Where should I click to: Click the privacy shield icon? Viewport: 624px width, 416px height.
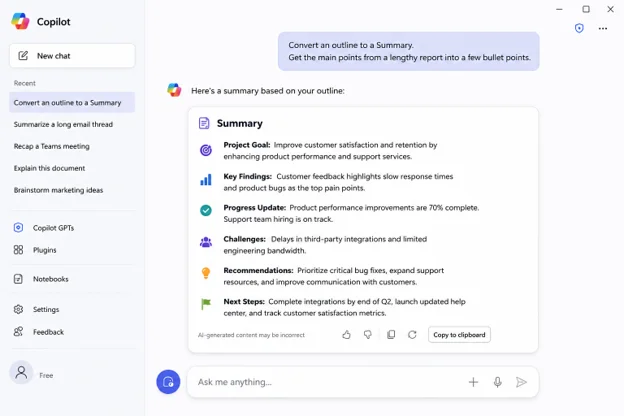coord(579,28)
